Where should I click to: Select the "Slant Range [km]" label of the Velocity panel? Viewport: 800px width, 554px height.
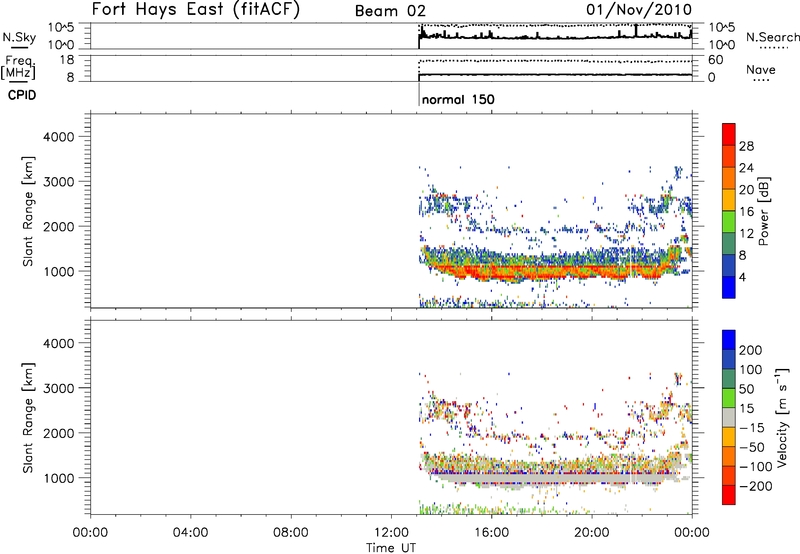point(28,418)
